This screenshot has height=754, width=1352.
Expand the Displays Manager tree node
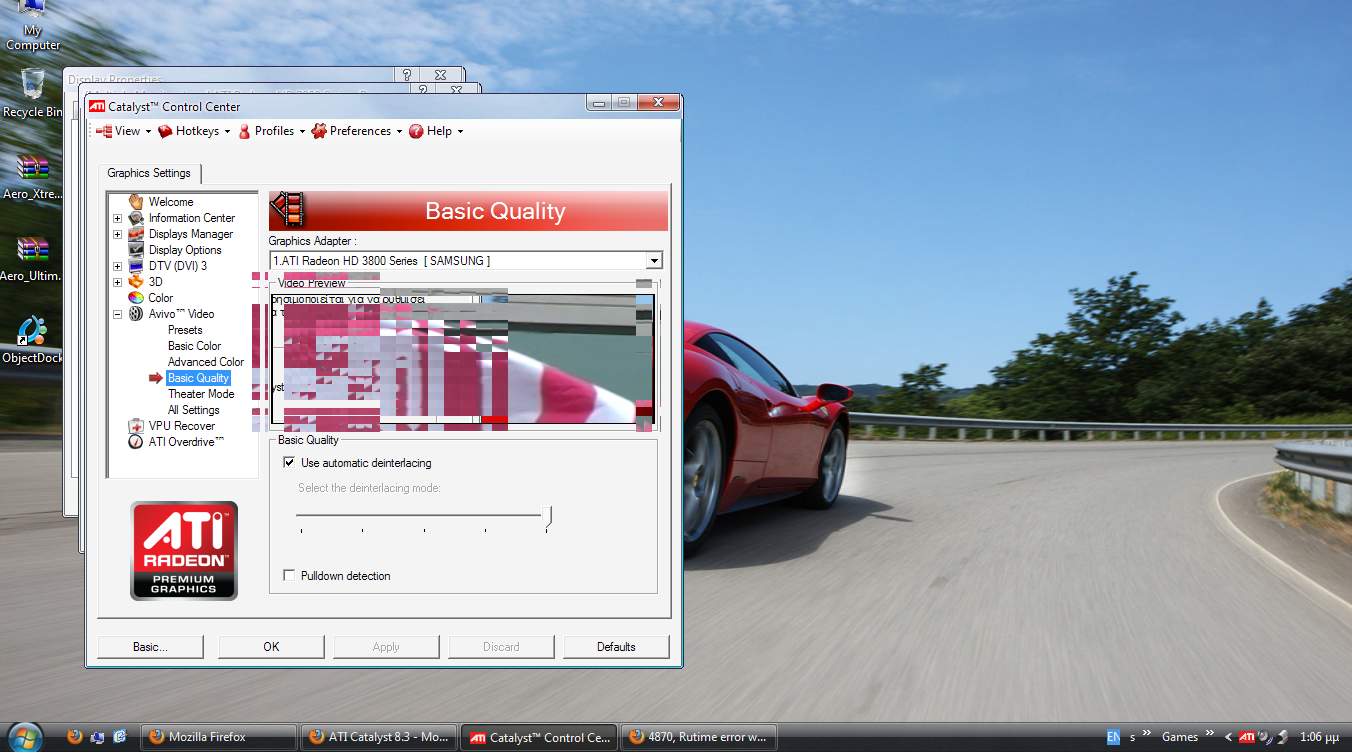pyautogui.click(x=117, y=234)
